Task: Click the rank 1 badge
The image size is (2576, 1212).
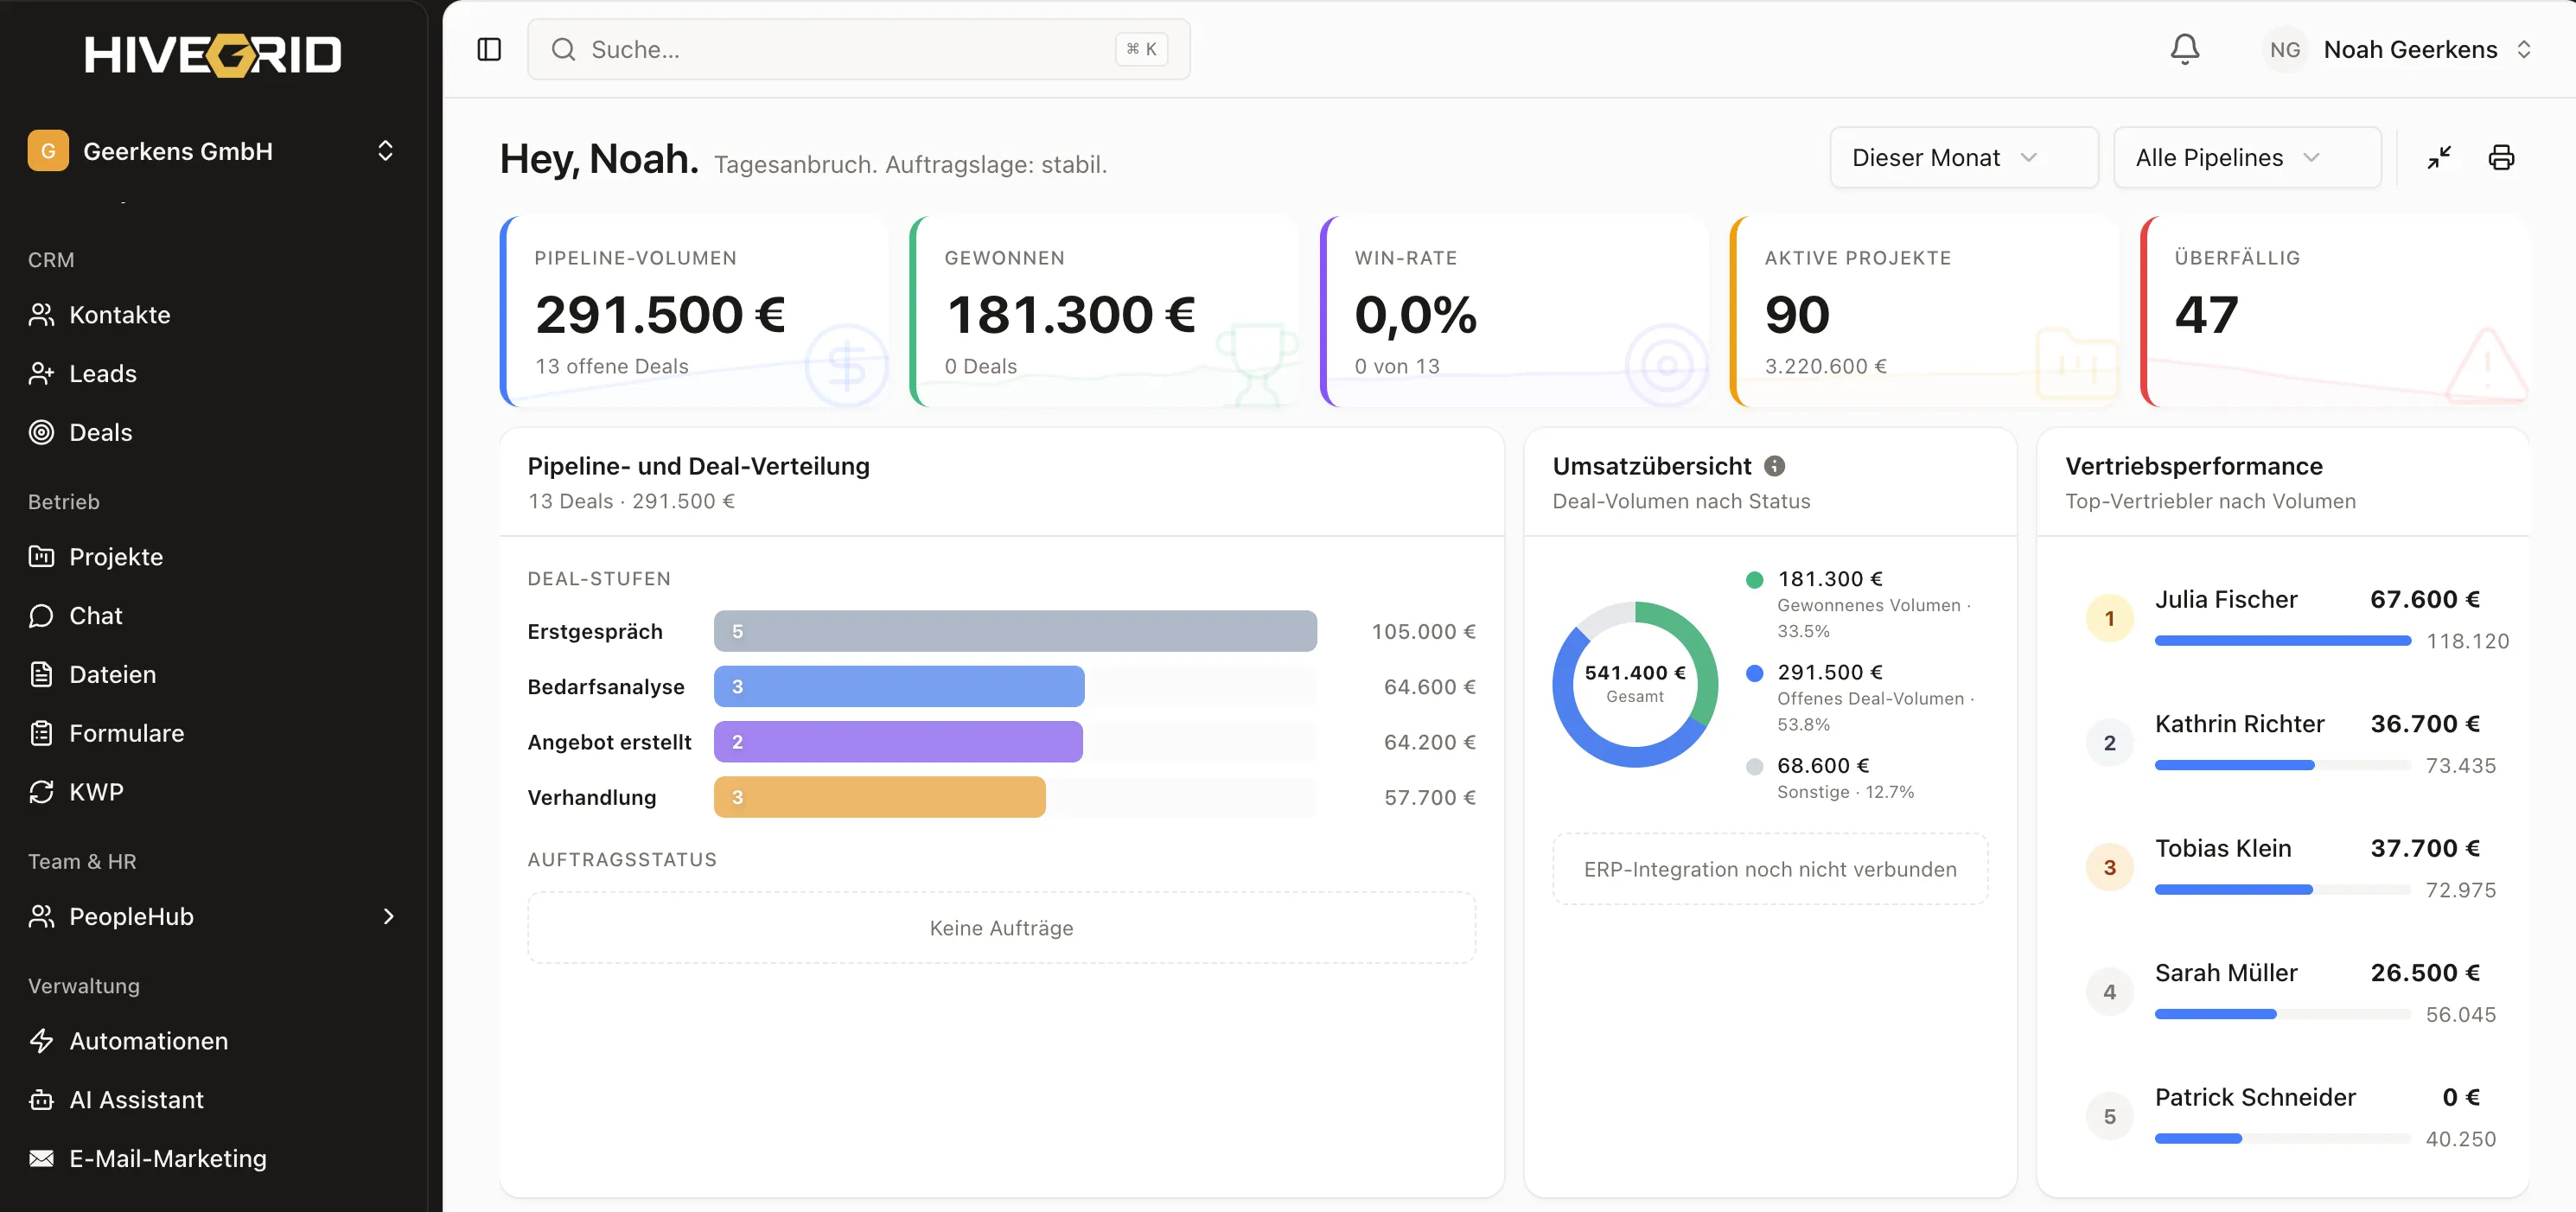Action: click(x=2109, y=618)
